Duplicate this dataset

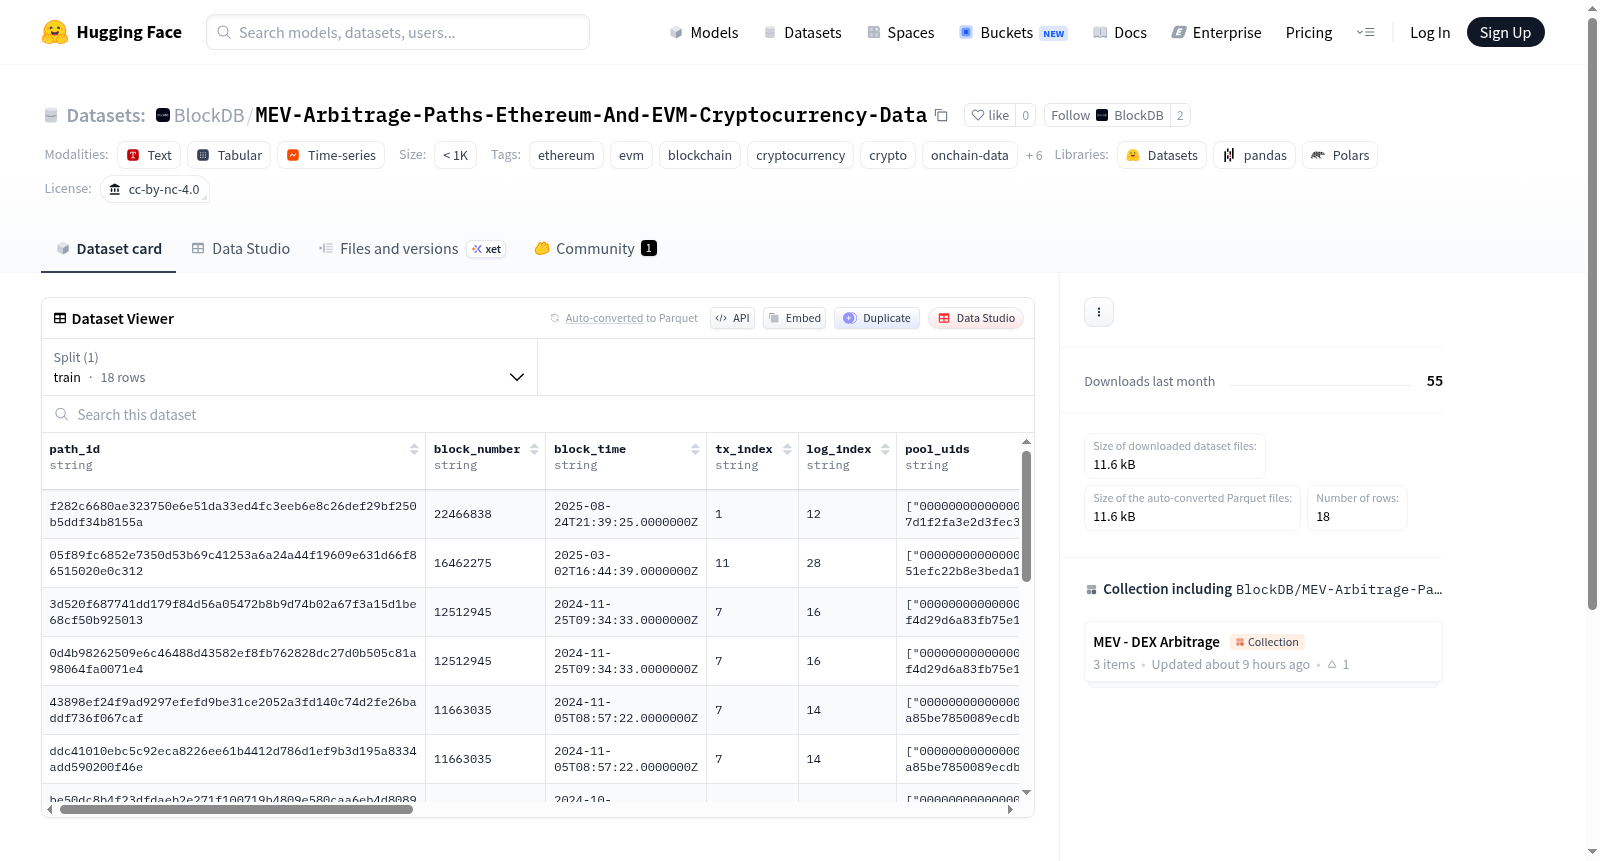[x=876, y=318]
